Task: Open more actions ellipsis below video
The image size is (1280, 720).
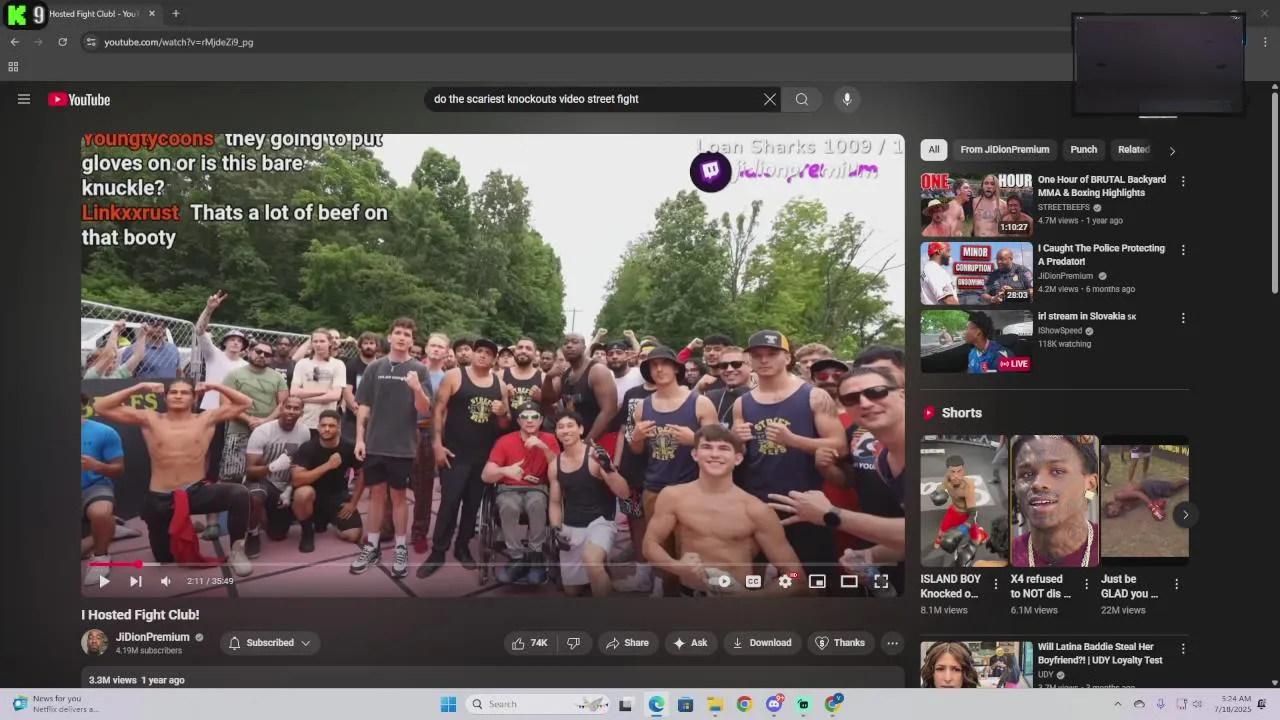Action: pyautogui.click(x=893, y=643)
